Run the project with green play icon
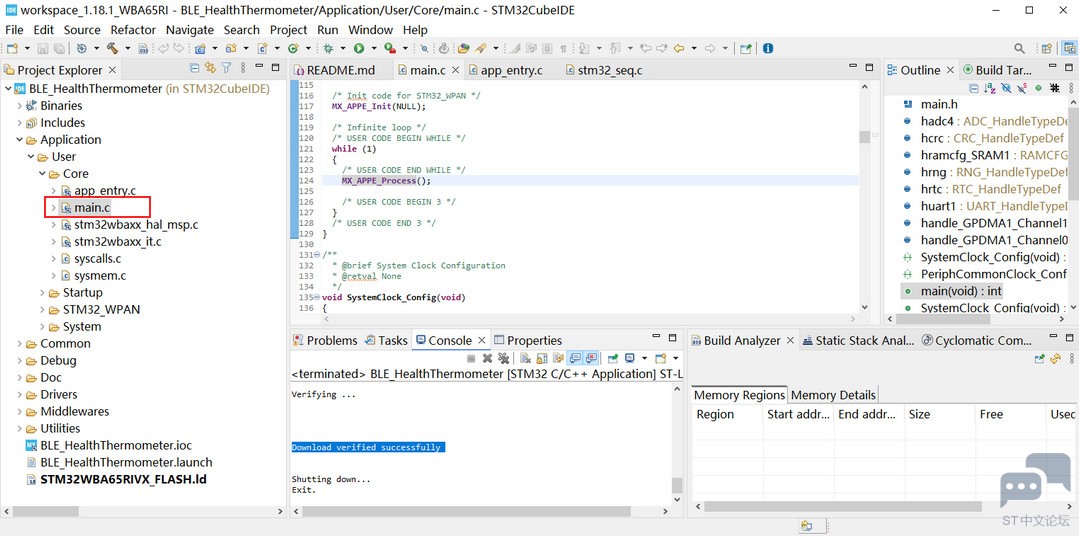The image size is (1079, 536). point(359,48)
